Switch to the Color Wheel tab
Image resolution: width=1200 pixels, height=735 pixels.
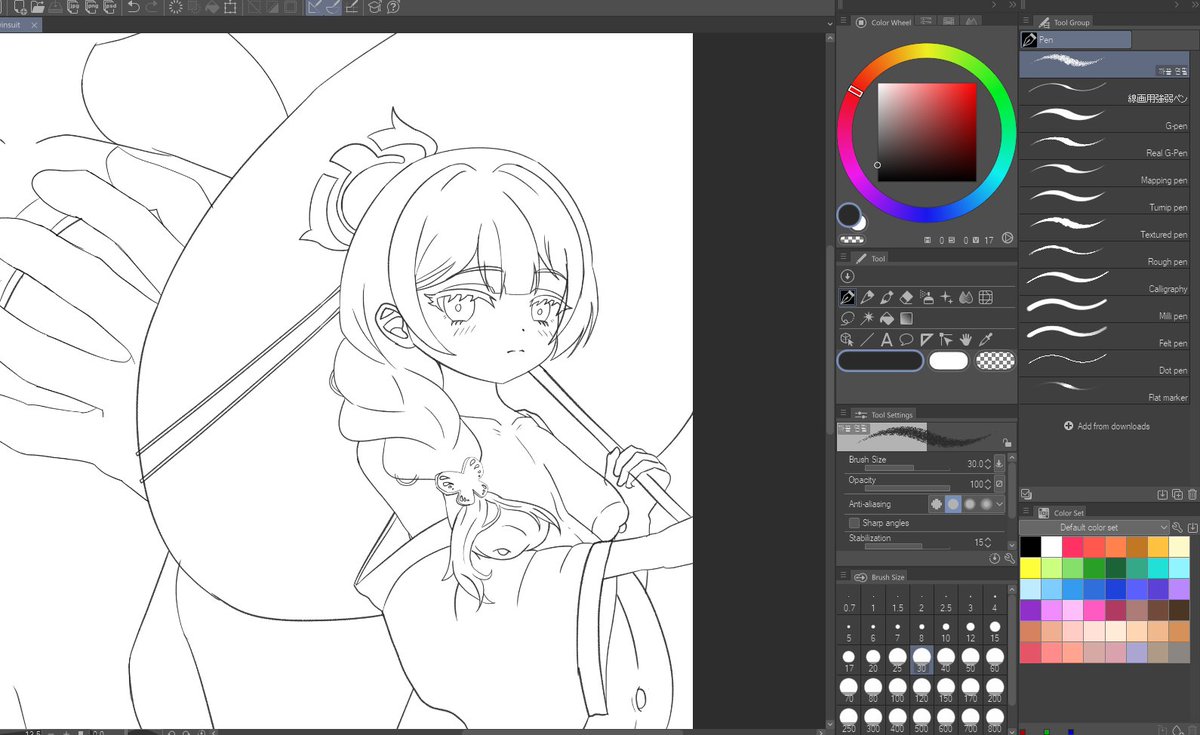[x=883, y=22]
